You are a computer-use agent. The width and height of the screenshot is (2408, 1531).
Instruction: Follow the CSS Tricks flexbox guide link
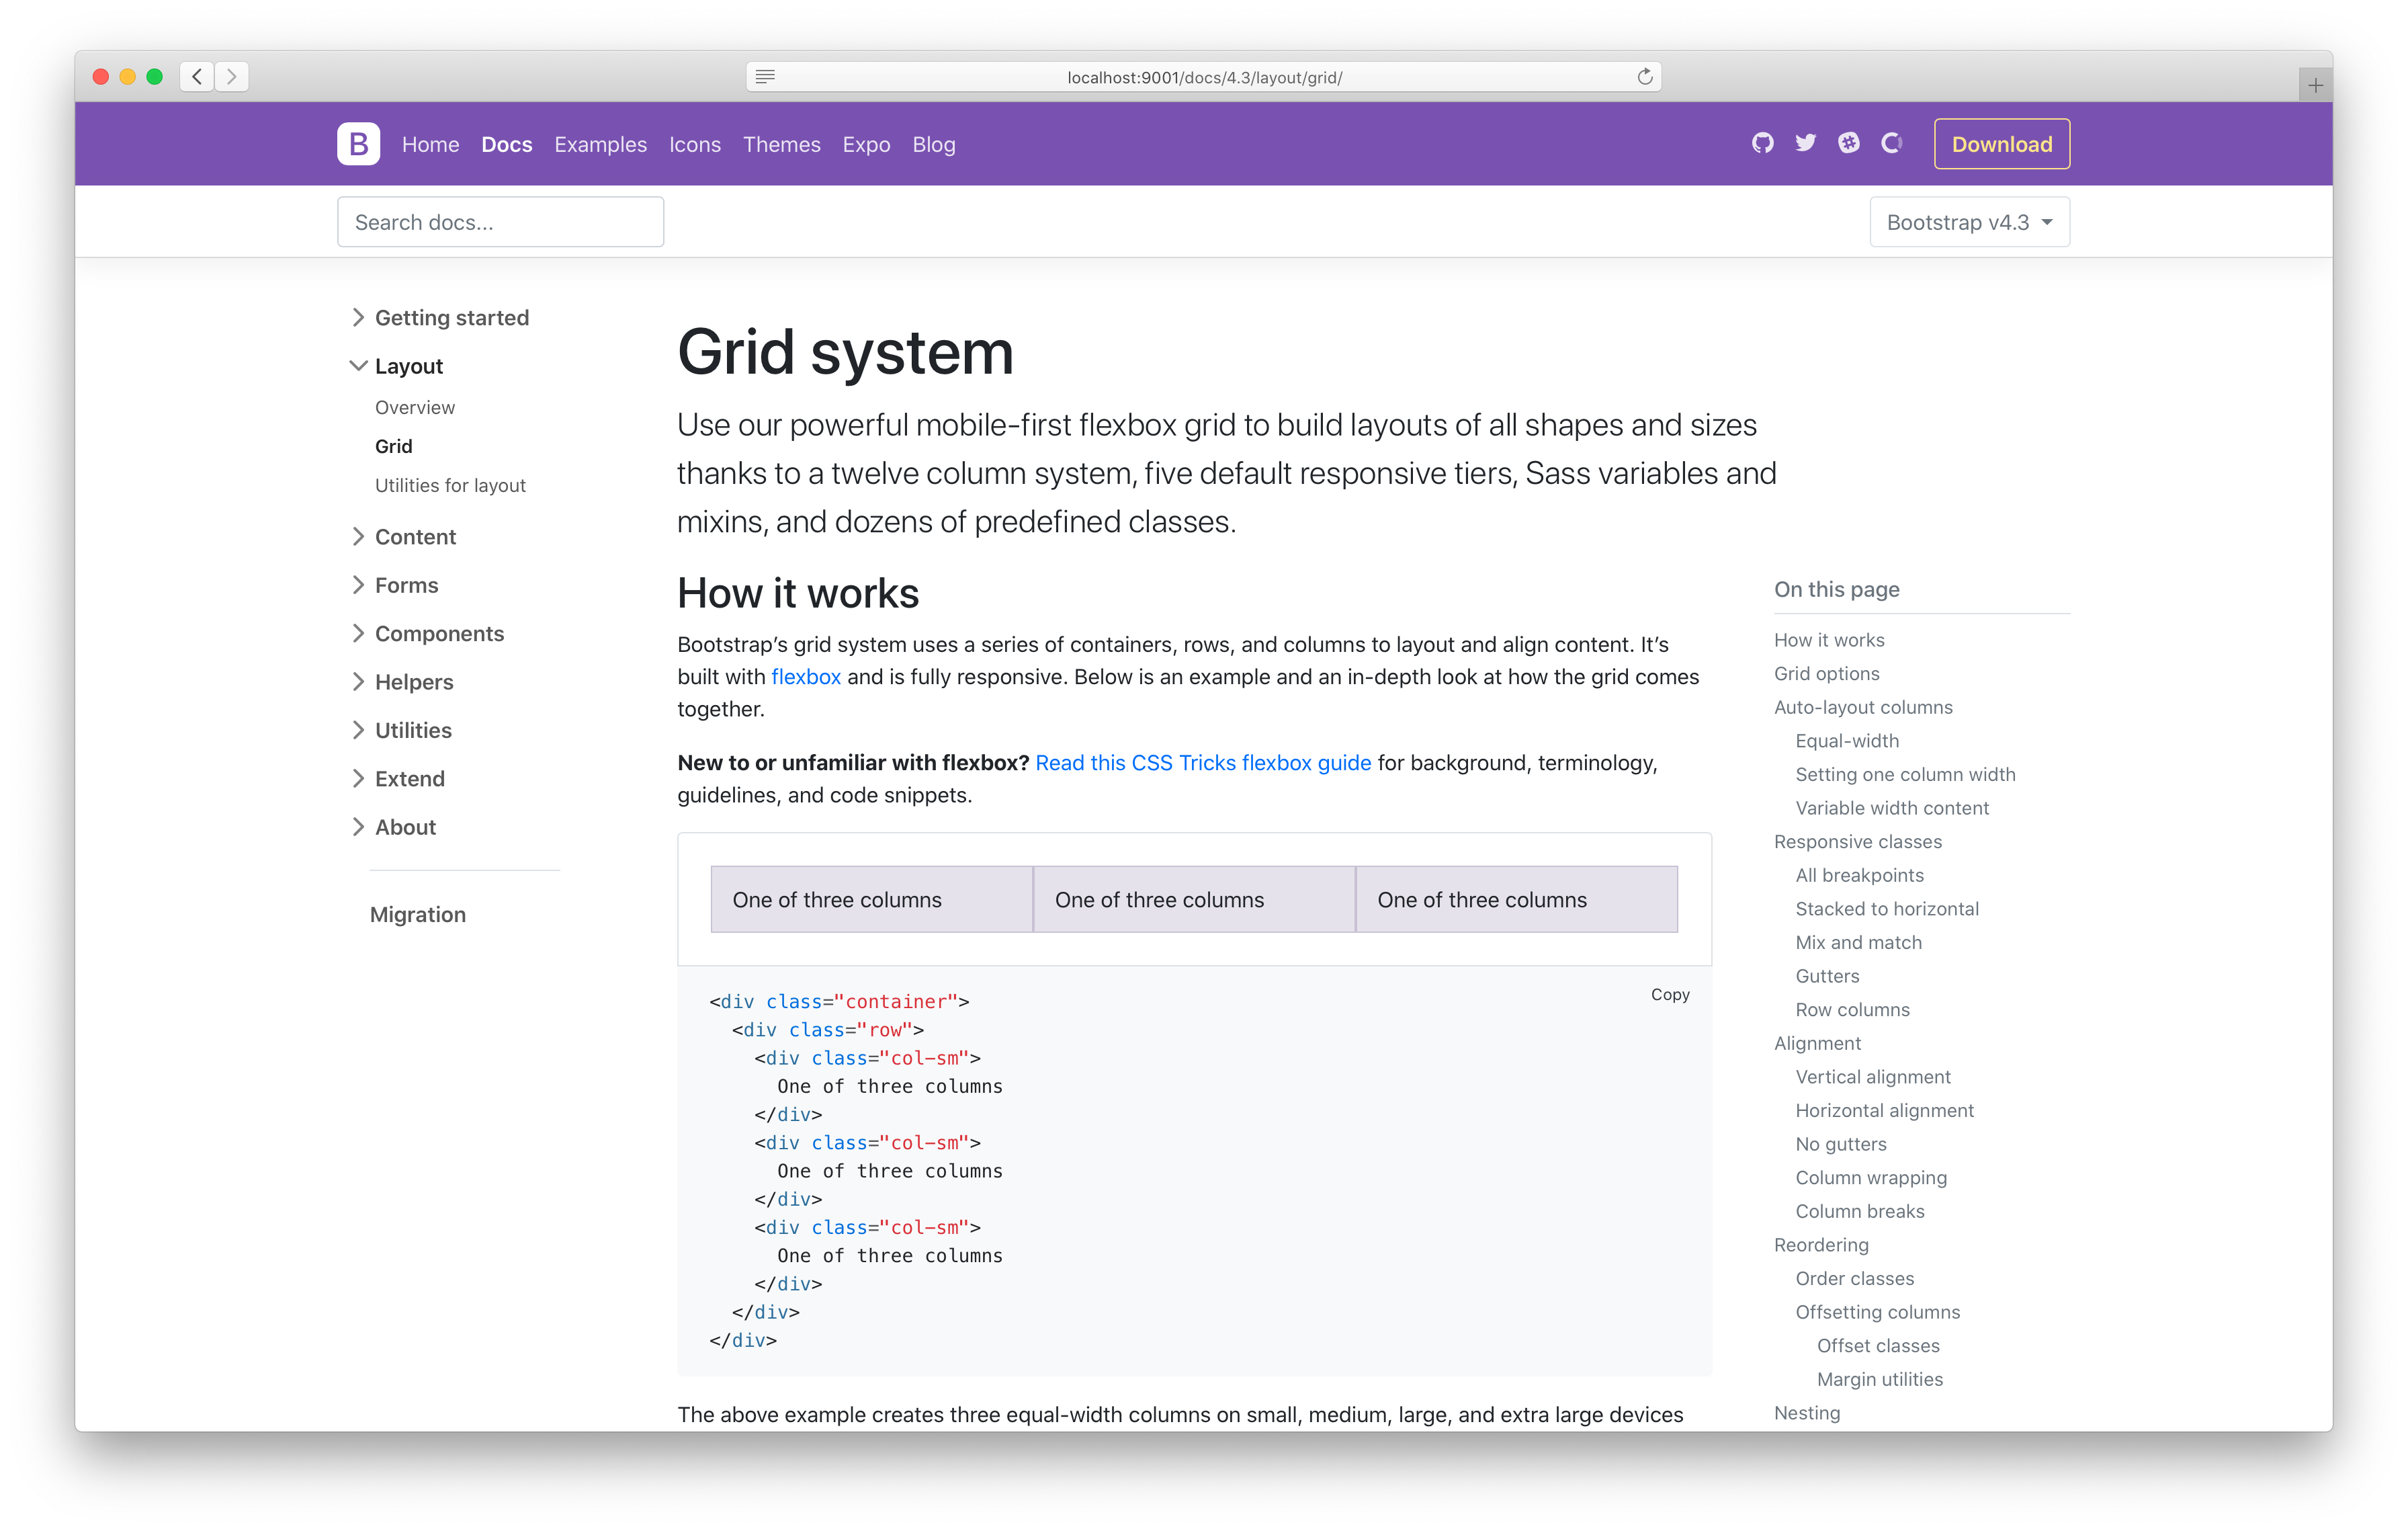coord(1202,763)
